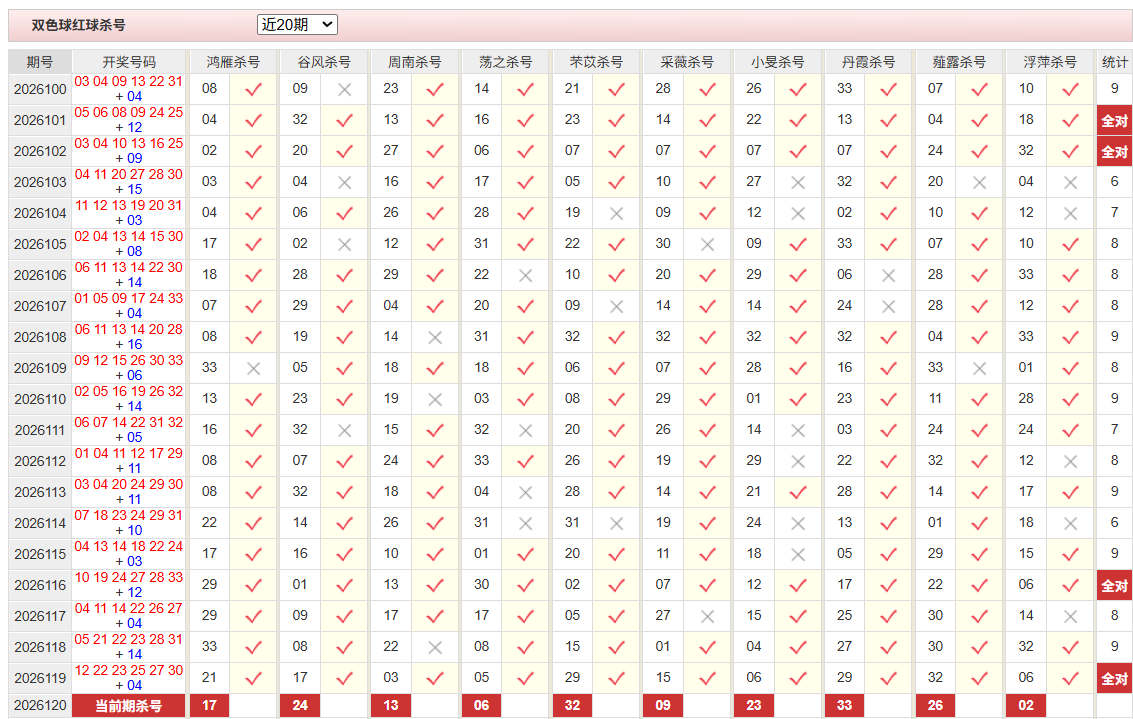This screenshot has width=1133, height=719.
Task: Click the cross mark for 蒹露杀号 in row 2026103
Action: click(x=979, y=183)
